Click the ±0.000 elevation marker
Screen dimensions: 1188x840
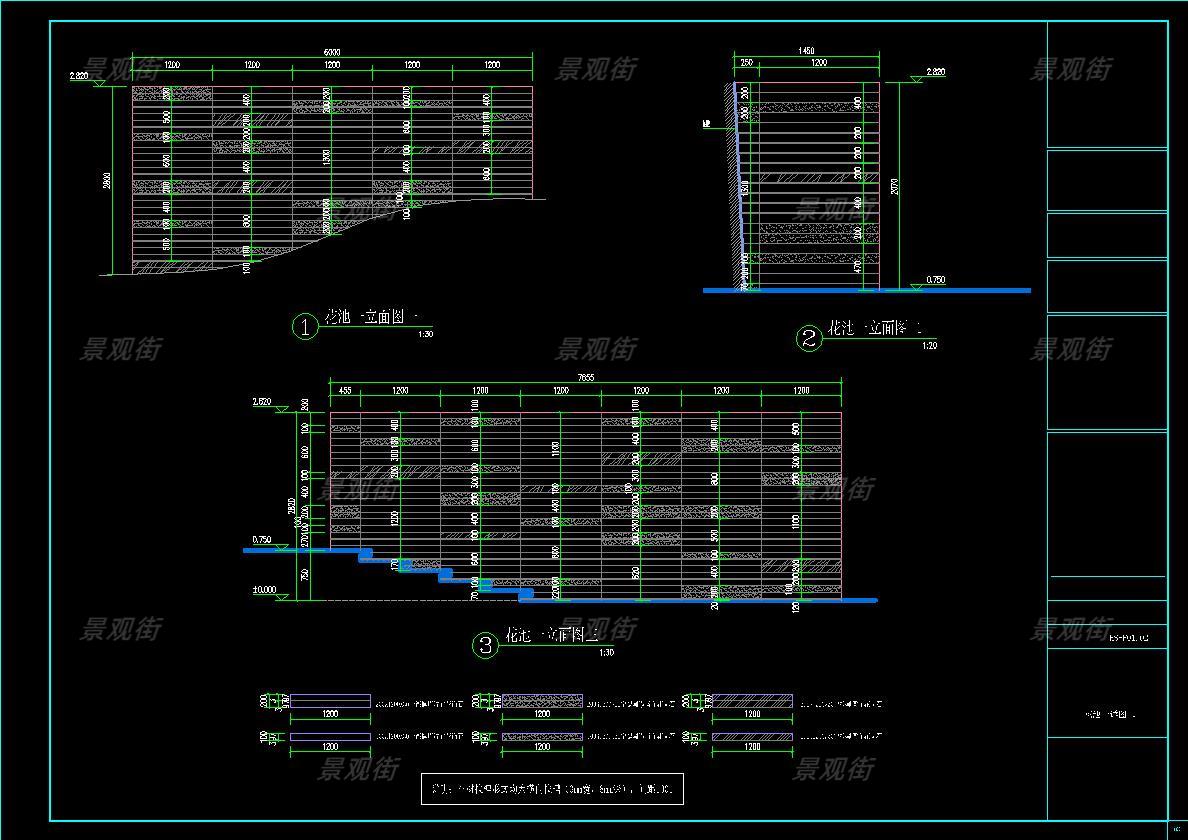point(265,590)
